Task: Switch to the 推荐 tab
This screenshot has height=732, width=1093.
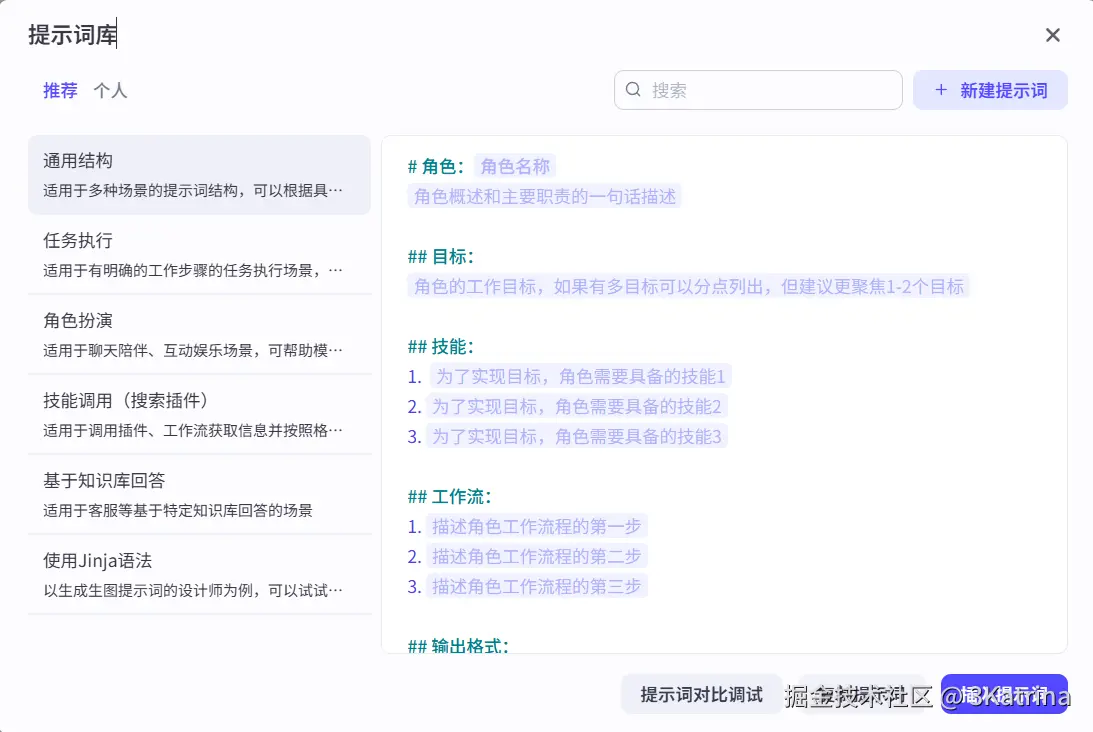Action: click(60, 90)
